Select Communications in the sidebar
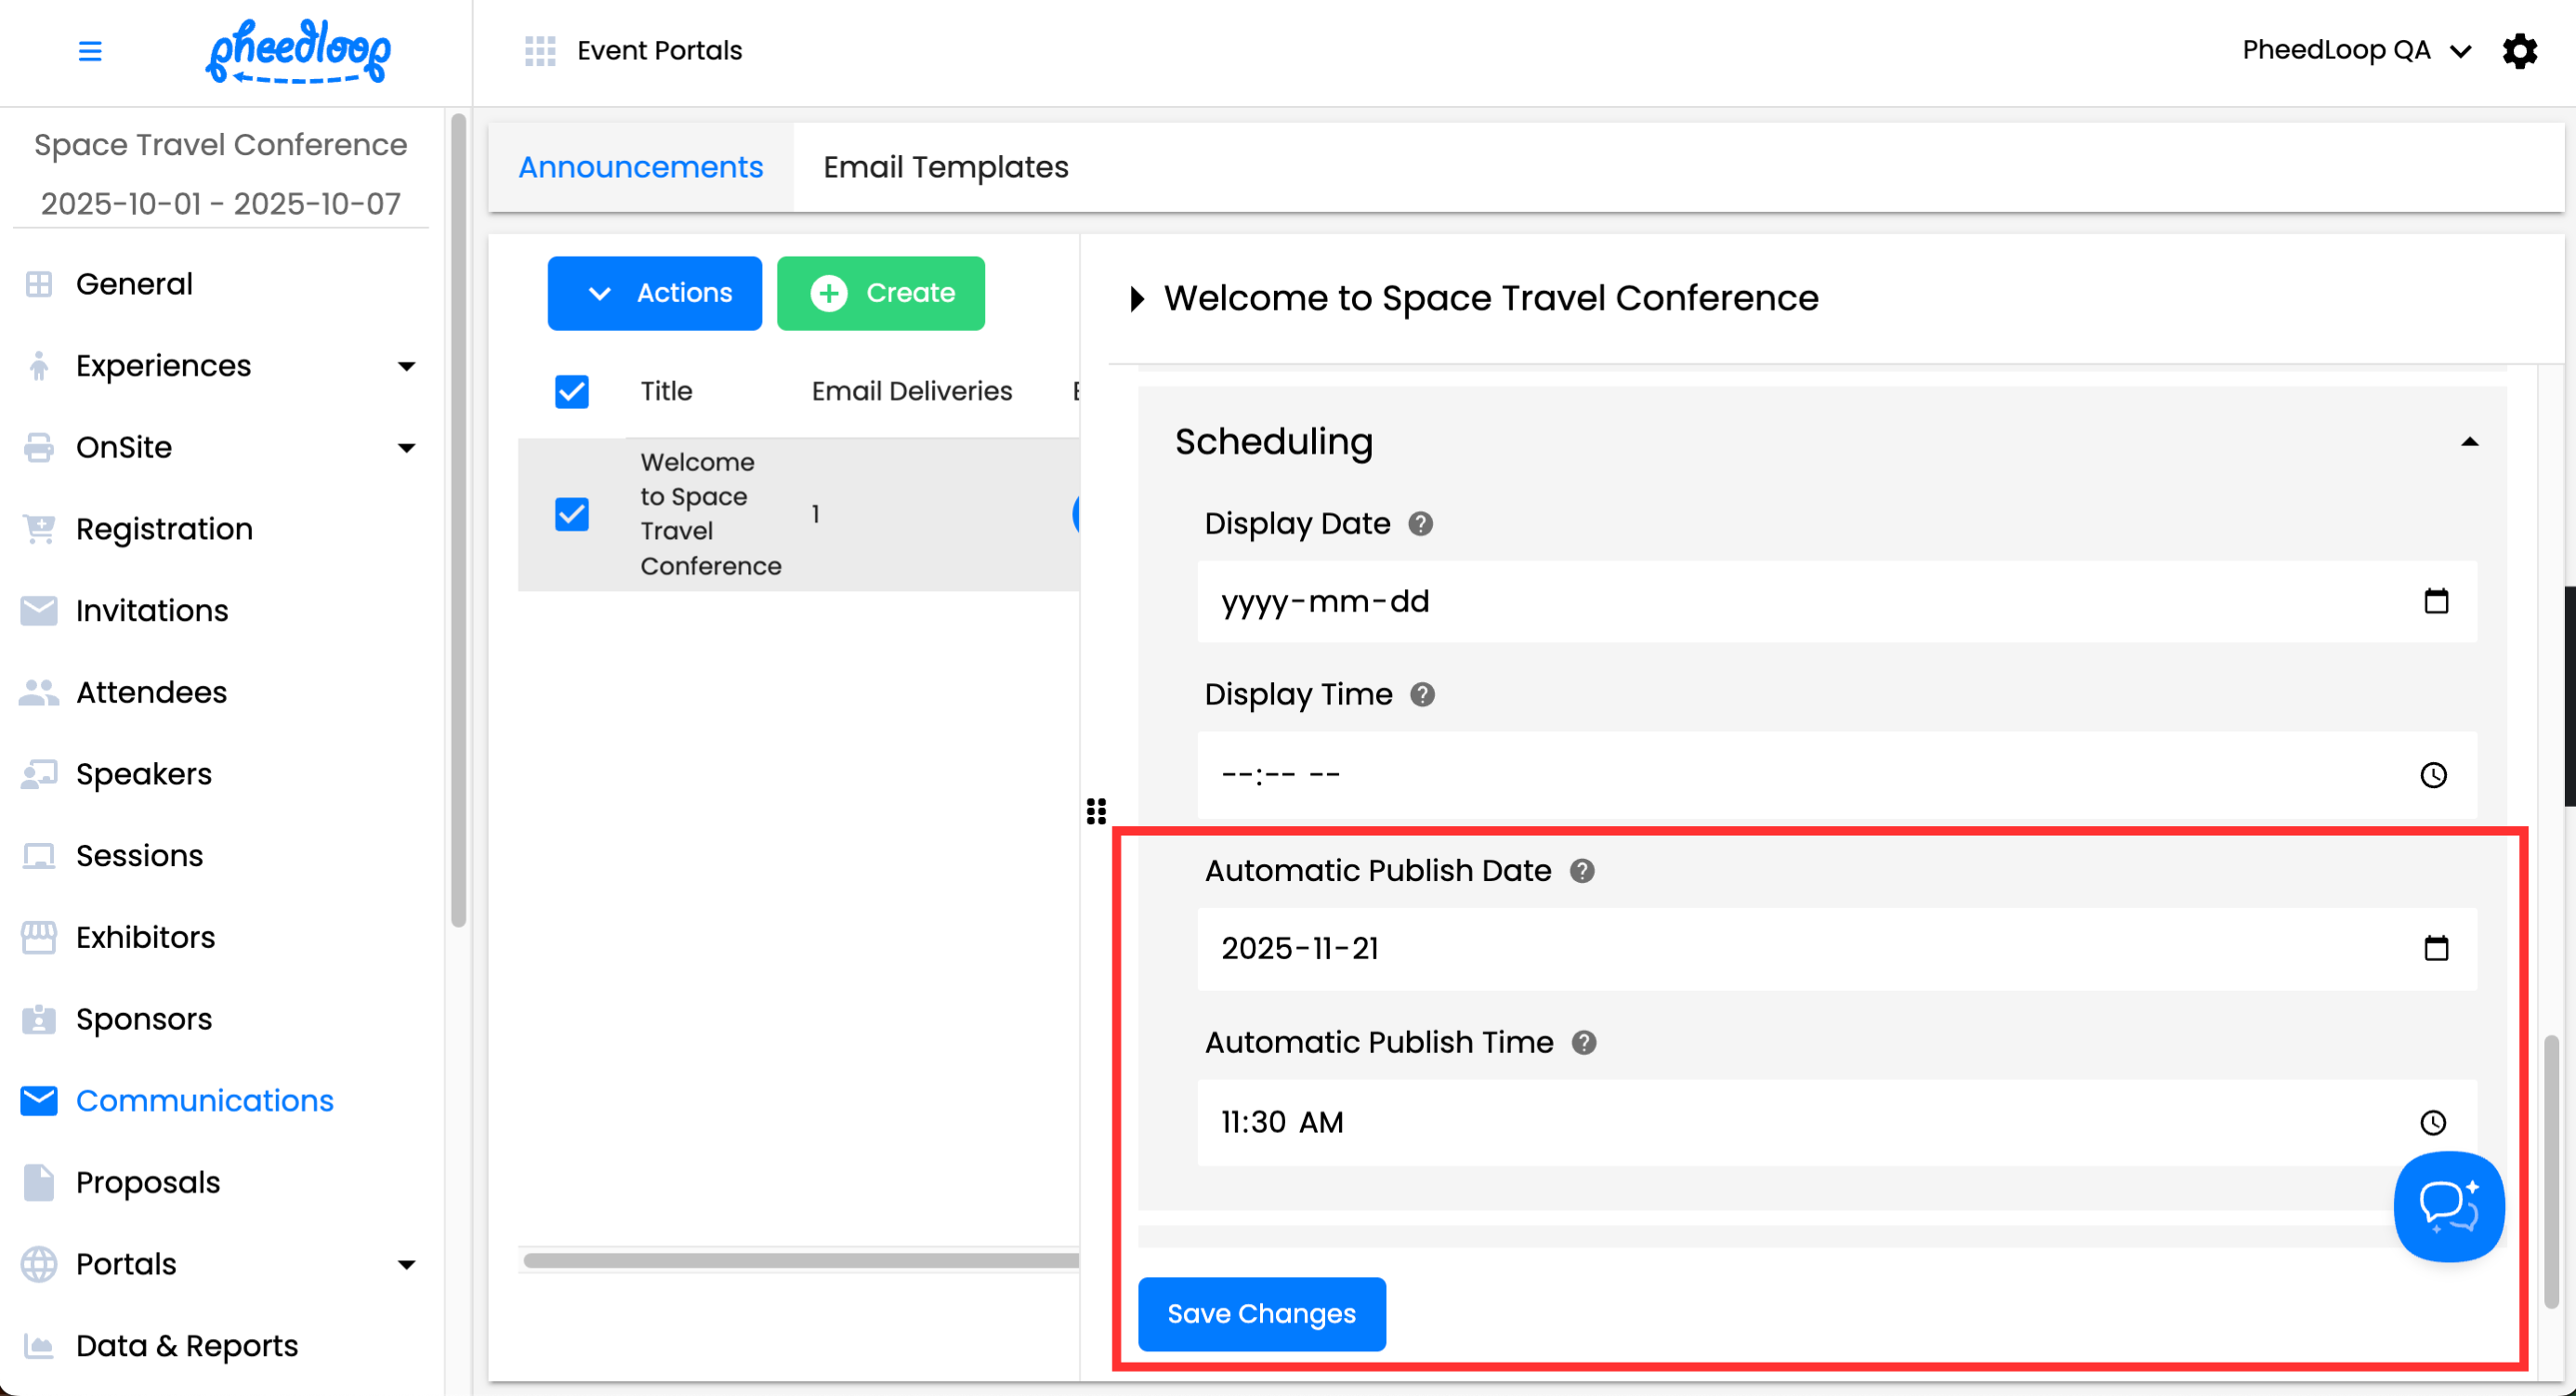The width and height of the screenshot is (2576, 1396). coord(204,1100)
